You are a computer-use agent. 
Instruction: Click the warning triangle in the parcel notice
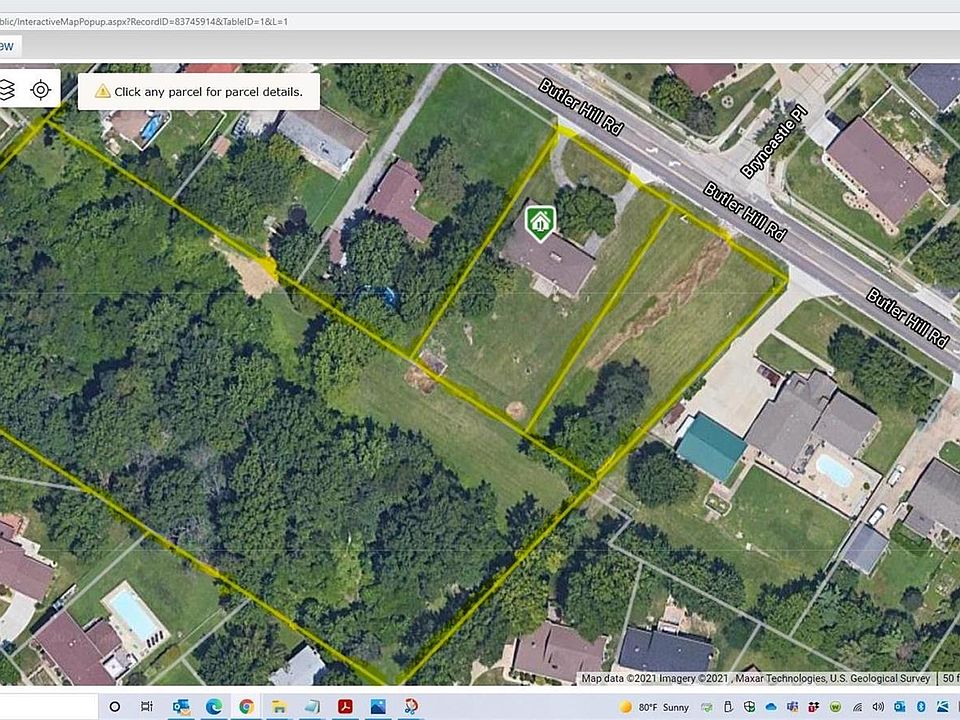click(102, 92)
